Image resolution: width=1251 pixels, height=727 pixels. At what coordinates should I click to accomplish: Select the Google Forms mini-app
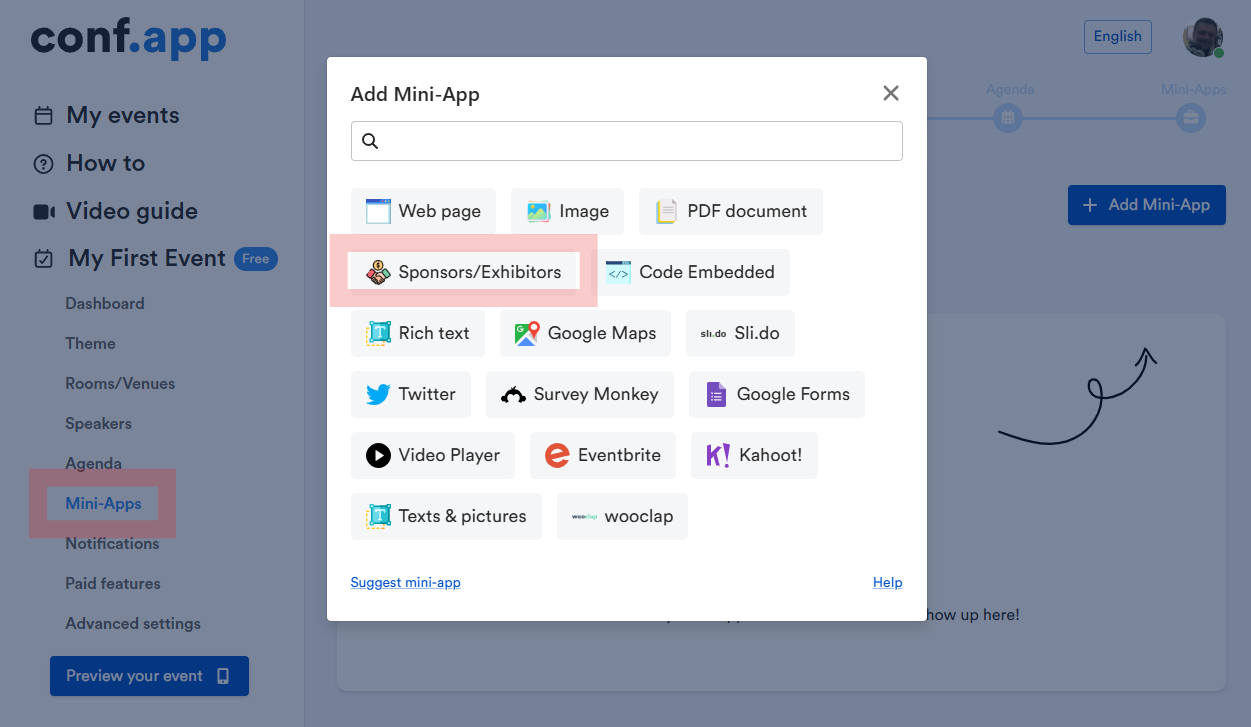[x=776, y=394]
